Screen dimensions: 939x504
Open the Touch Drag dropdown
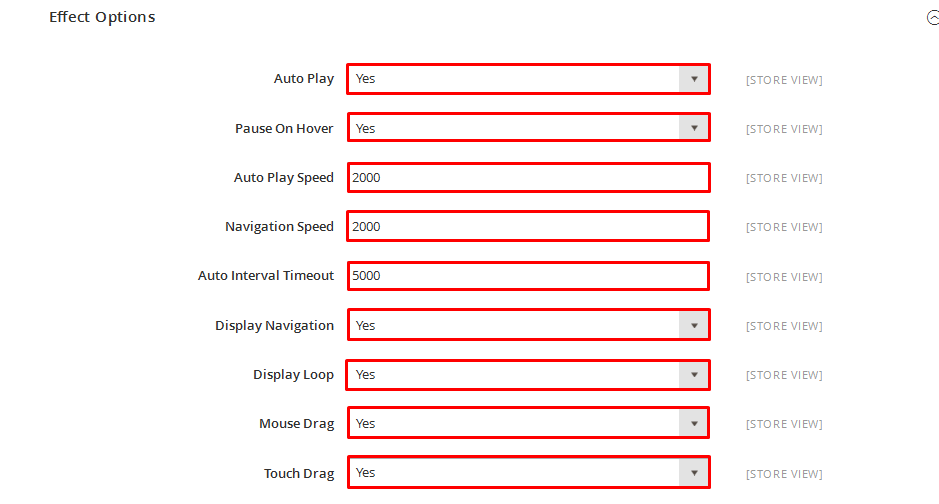pyautogui.click(x=528, y=472)
